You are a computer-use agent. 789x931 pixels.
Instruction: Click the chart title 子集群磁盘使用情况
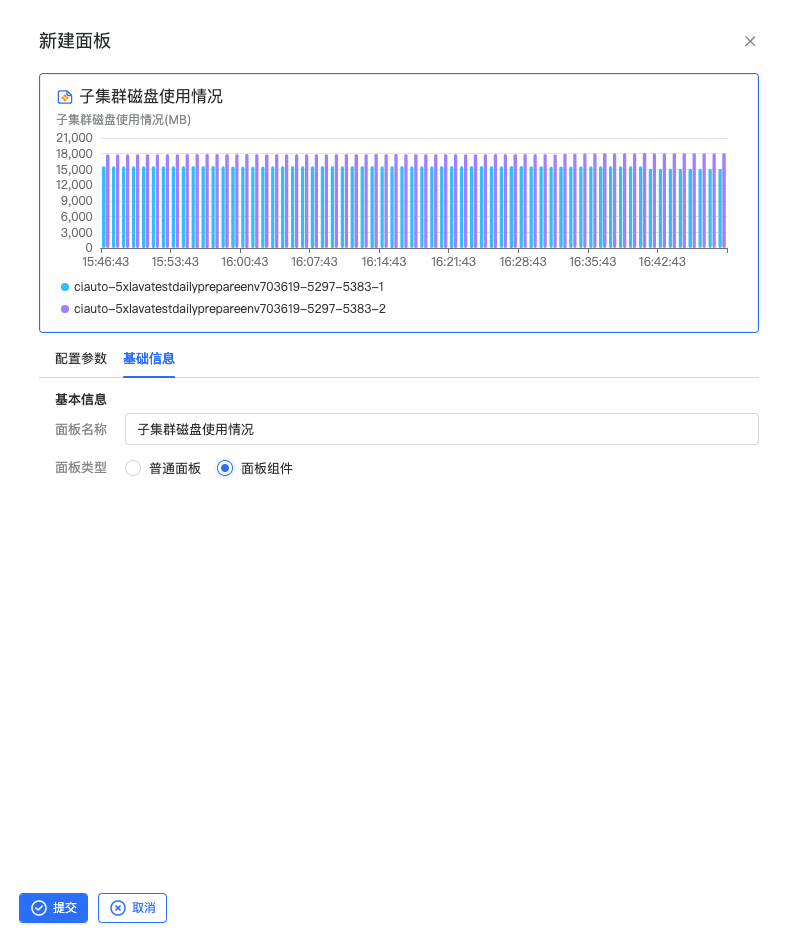click(x=151, y=97)
